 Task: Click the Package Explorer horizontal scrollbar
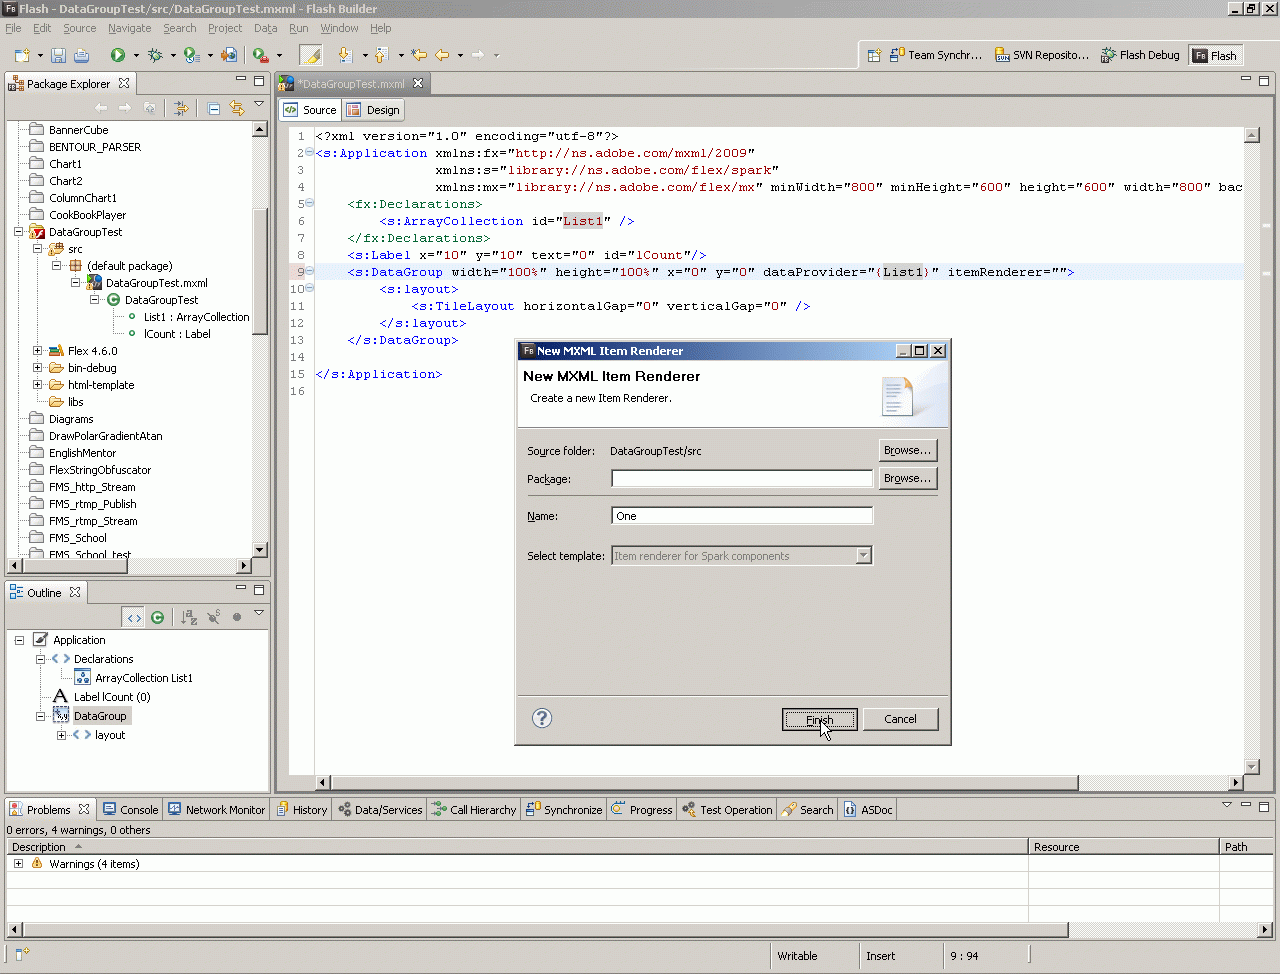coord(75,565)
